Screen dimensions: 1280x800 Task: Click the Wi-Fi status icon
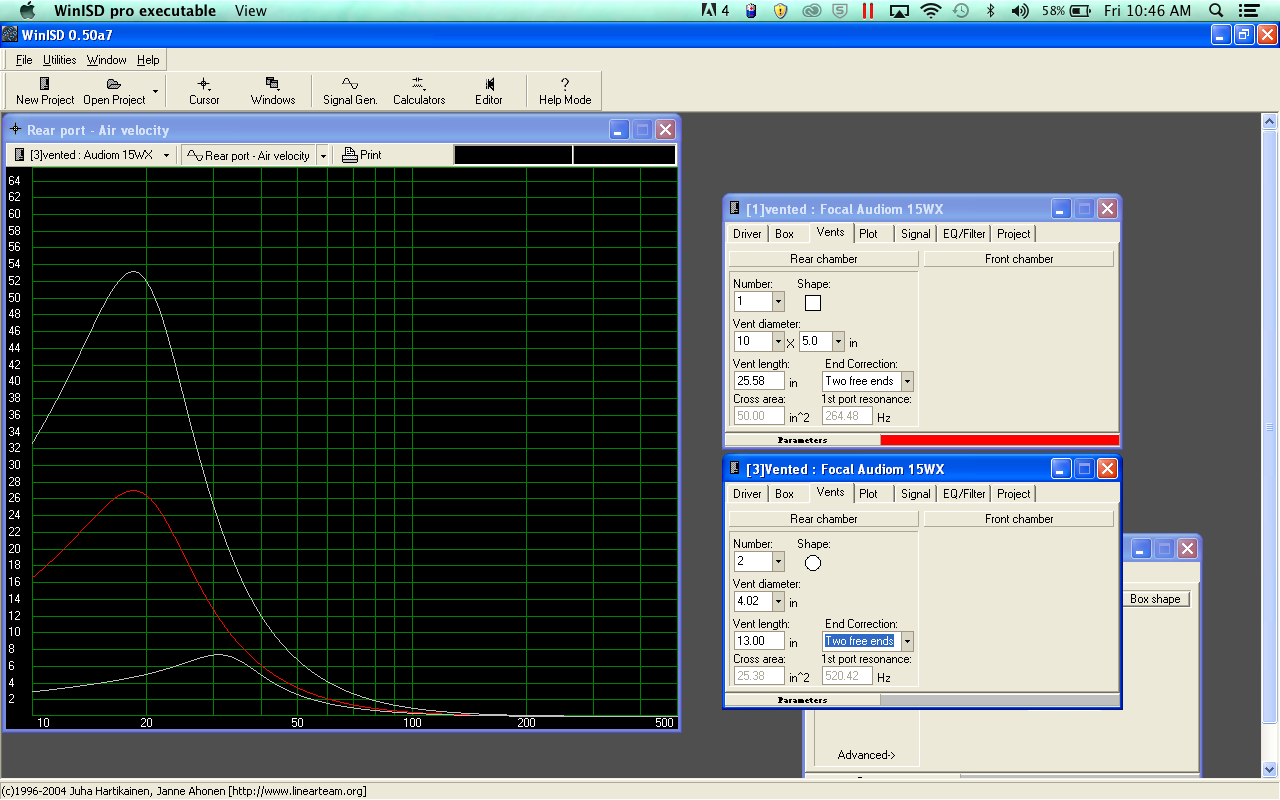click(x=931, y=10)
